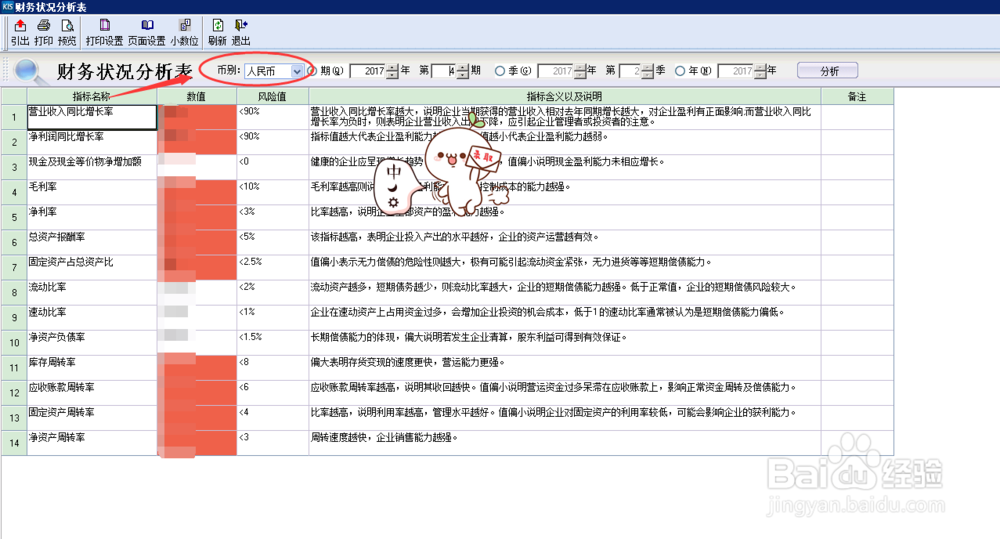The height and width of the screenshot is (539, 1000).
Task: Click the quarter year spinner arrows
Action: click(x=580, y=71)
